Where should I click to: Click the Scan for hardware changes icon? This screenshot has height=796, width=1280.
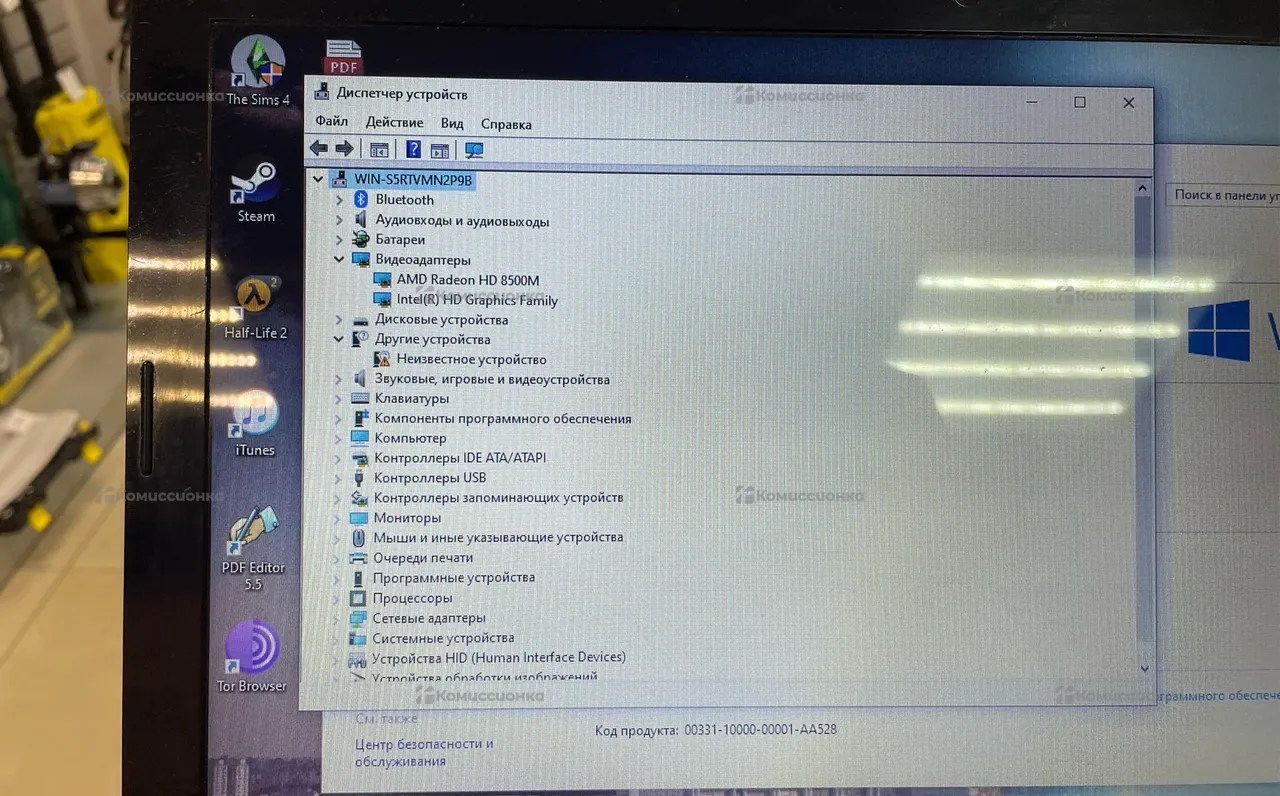pyautogui.click(x=474, y=150)
